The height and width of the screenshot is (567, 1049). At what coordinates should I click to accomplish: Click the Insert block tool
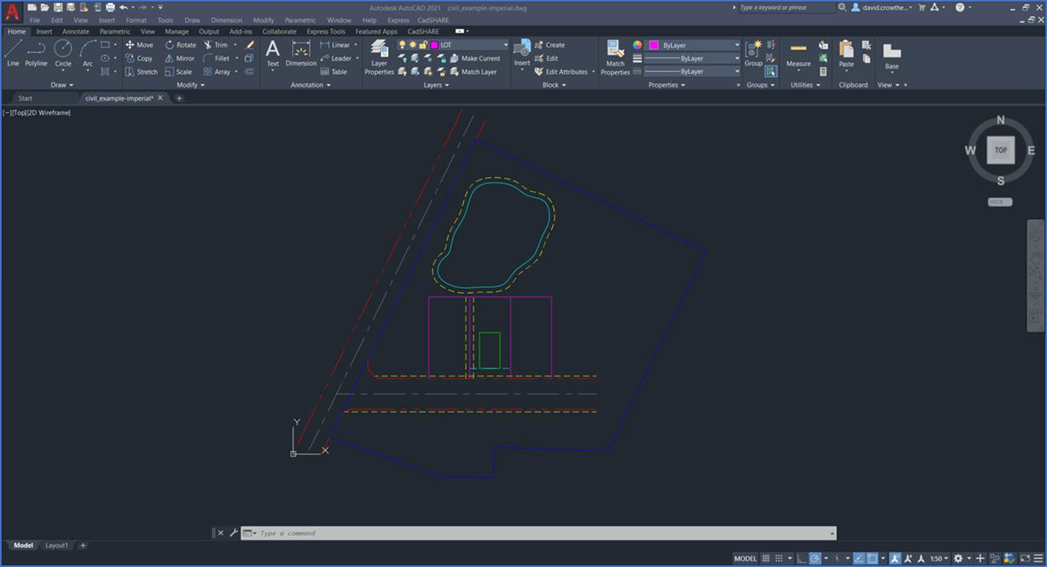pyautogui.click(x=522, y=53)
